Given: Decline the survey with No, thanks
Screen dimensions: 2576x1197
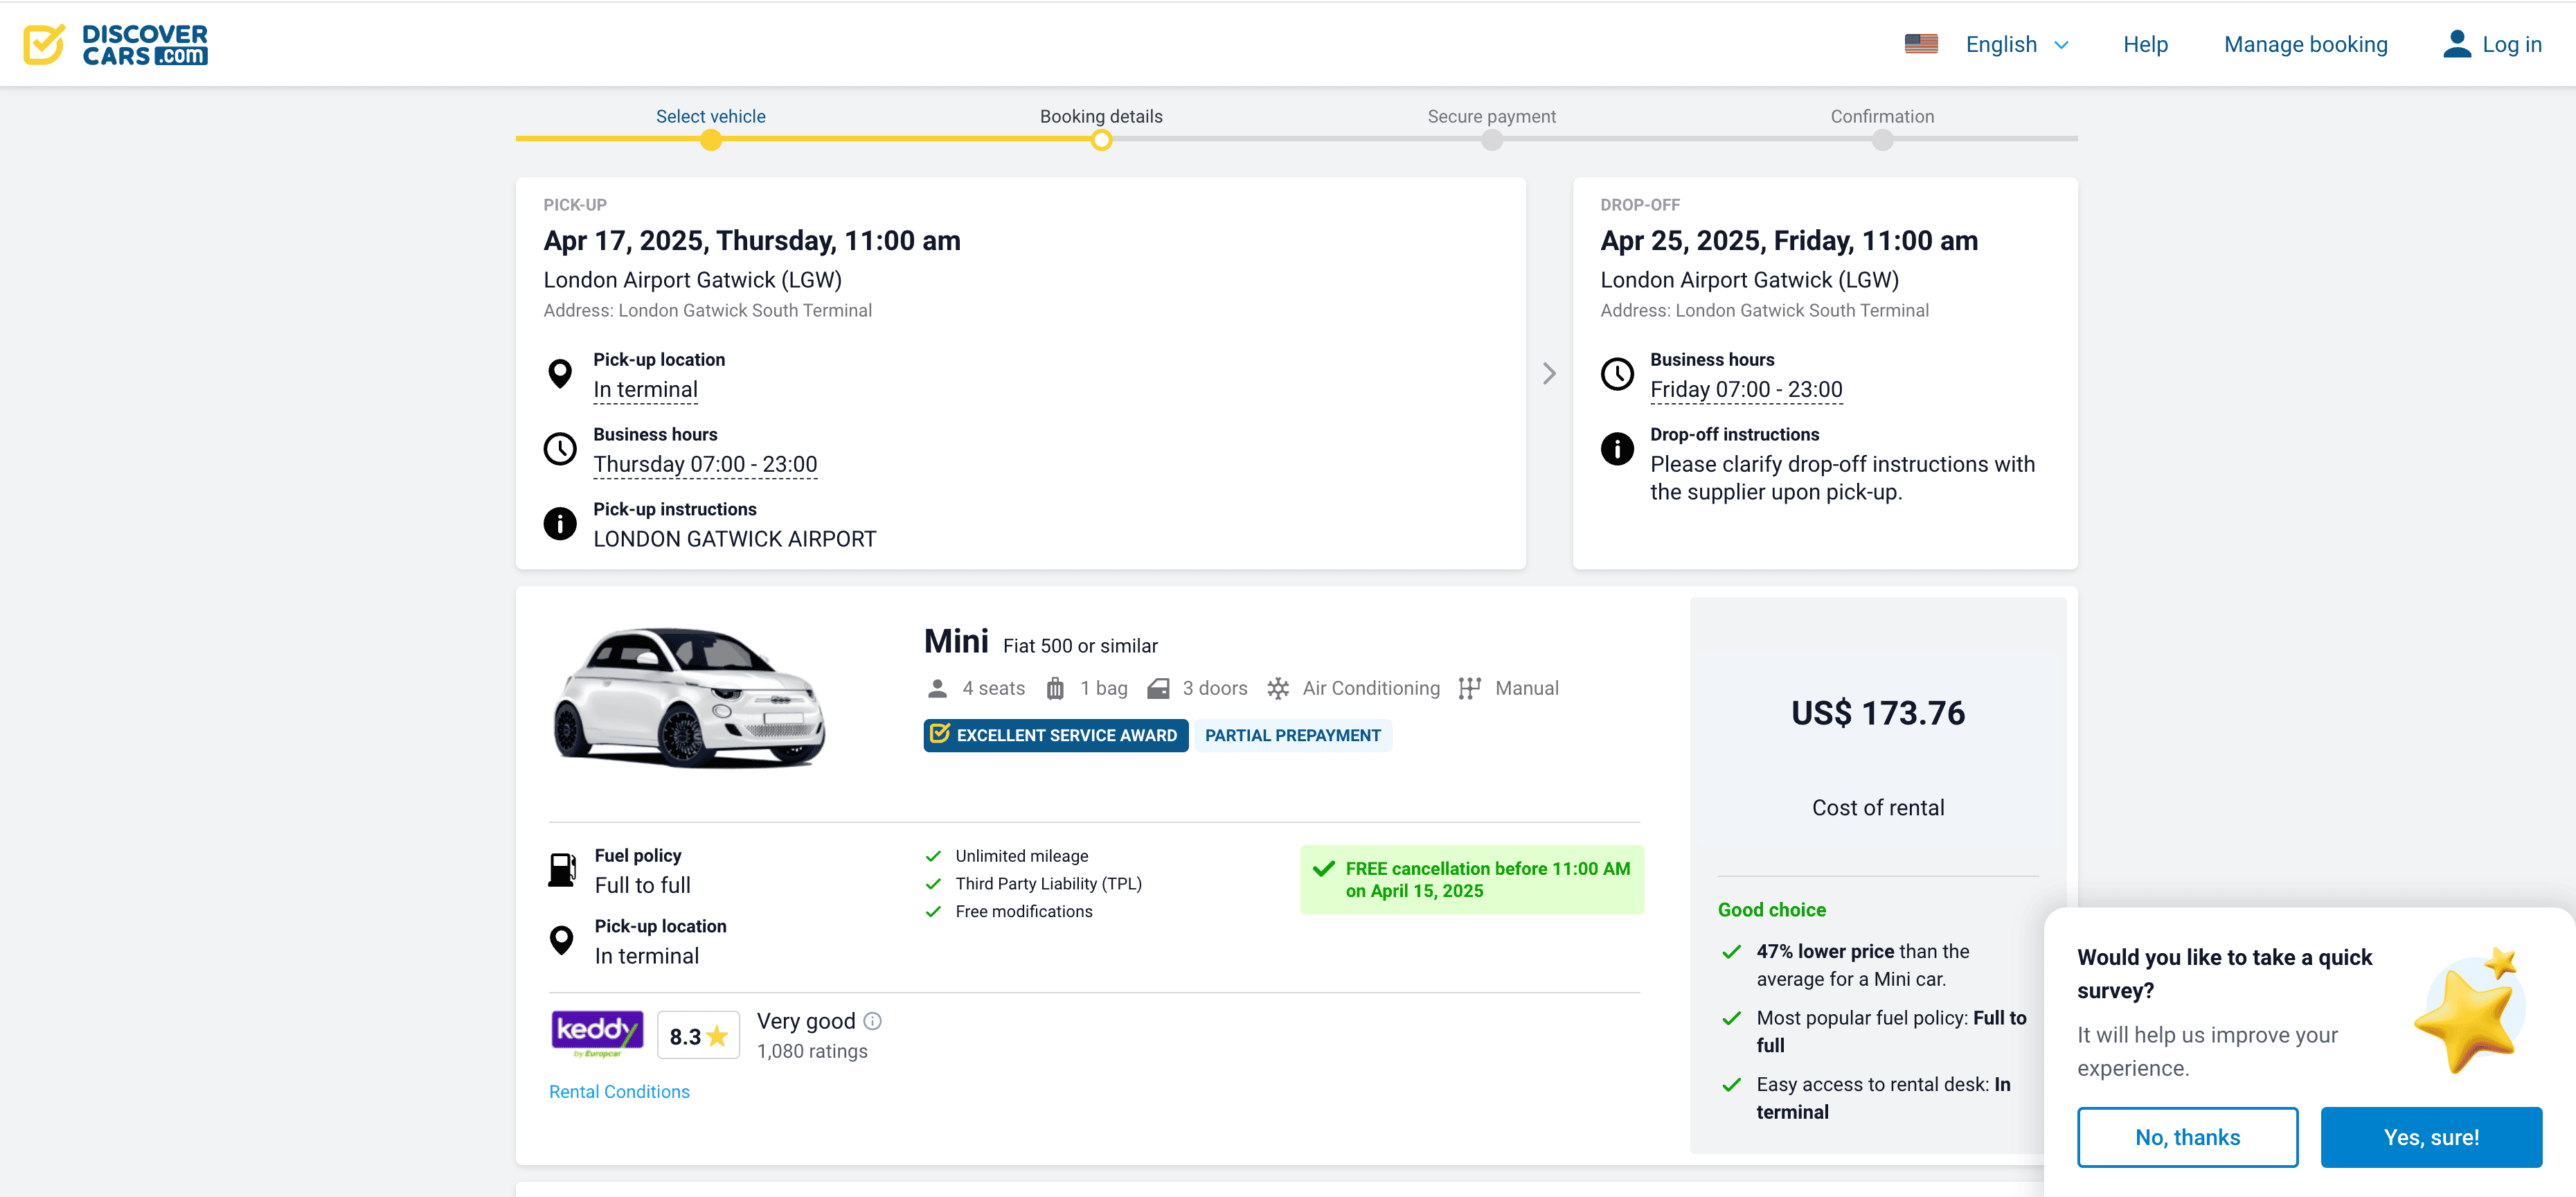Looking at the screenshot, I should [2187, 1137].
